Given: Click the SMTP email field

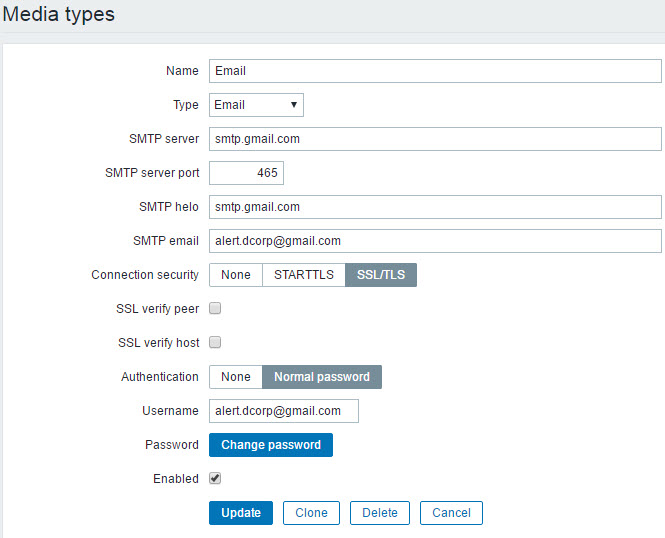Looking at the screenshot, I should pyautogui.click(x=435, y=241).
